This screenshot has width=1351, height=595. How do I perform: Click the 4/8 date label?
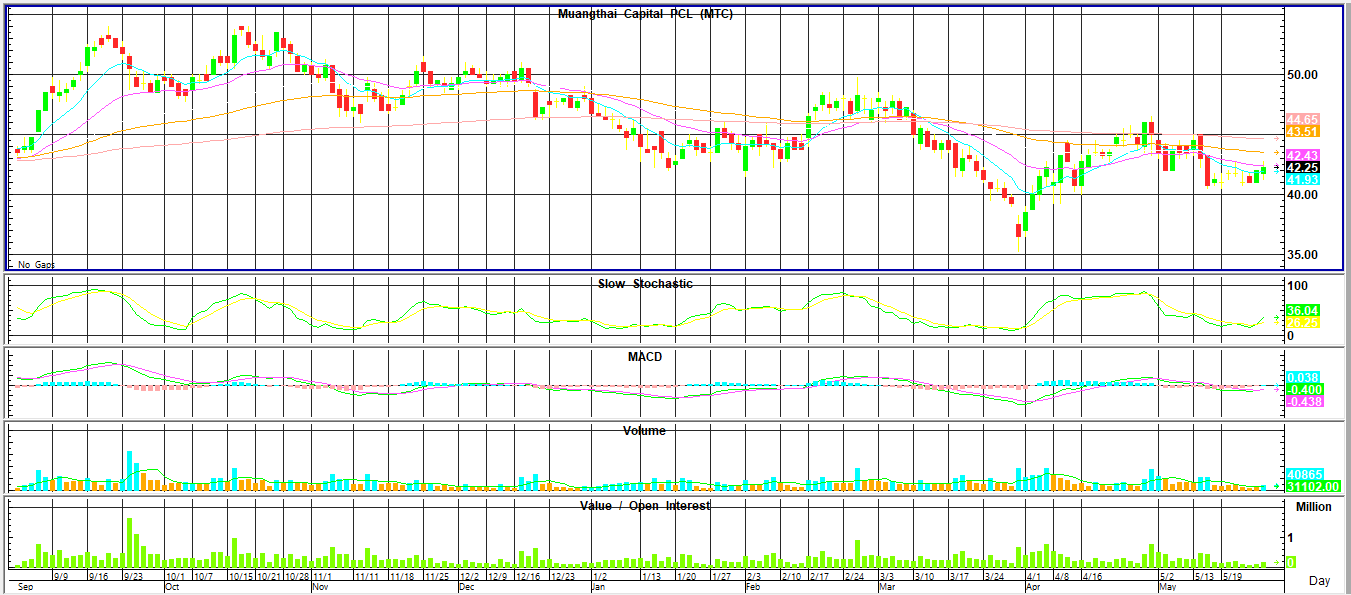(1062, 577)
